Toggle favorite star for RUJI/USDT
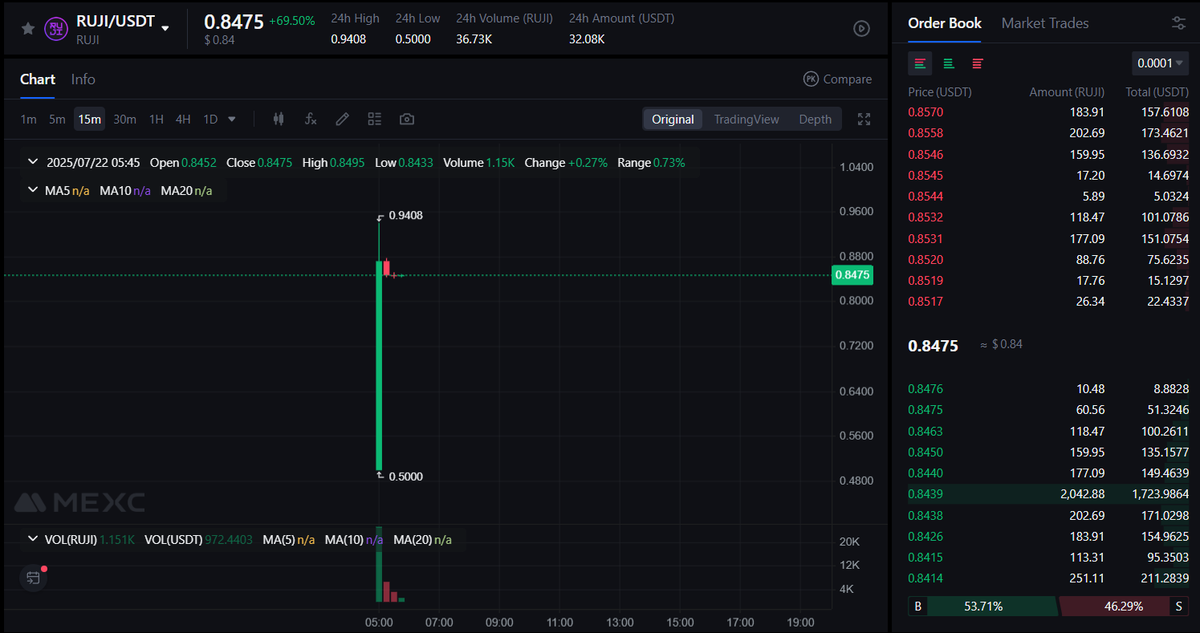The height and width of the screenshot is (633, 1200). [27, 28]
